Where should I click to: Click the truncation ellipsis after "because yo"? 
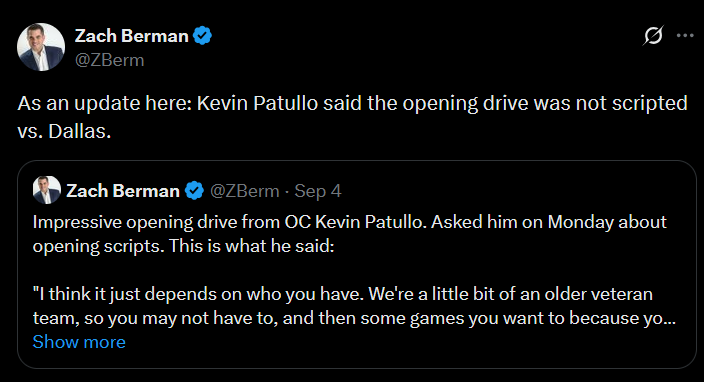(670, 319)
